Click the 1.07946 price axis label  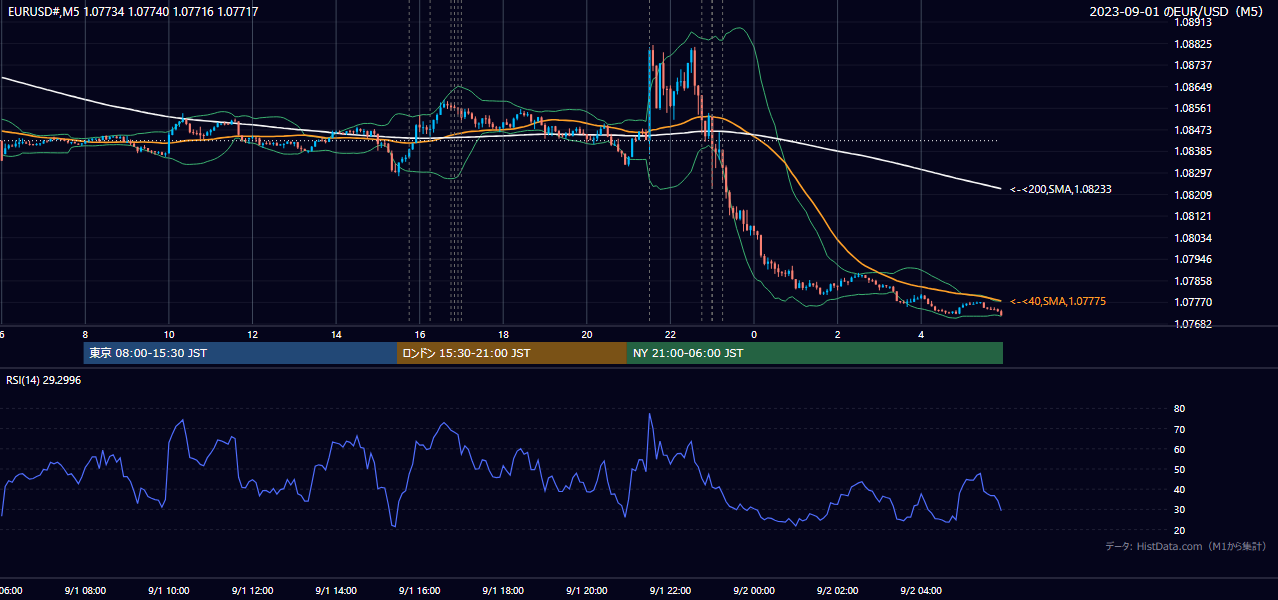[x=1194, y=259]
